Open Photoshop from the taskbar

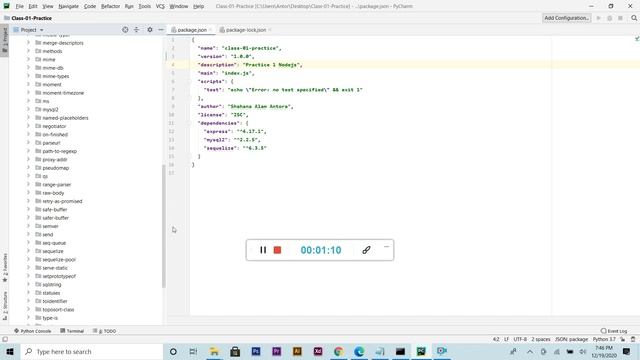click(256, 351)
